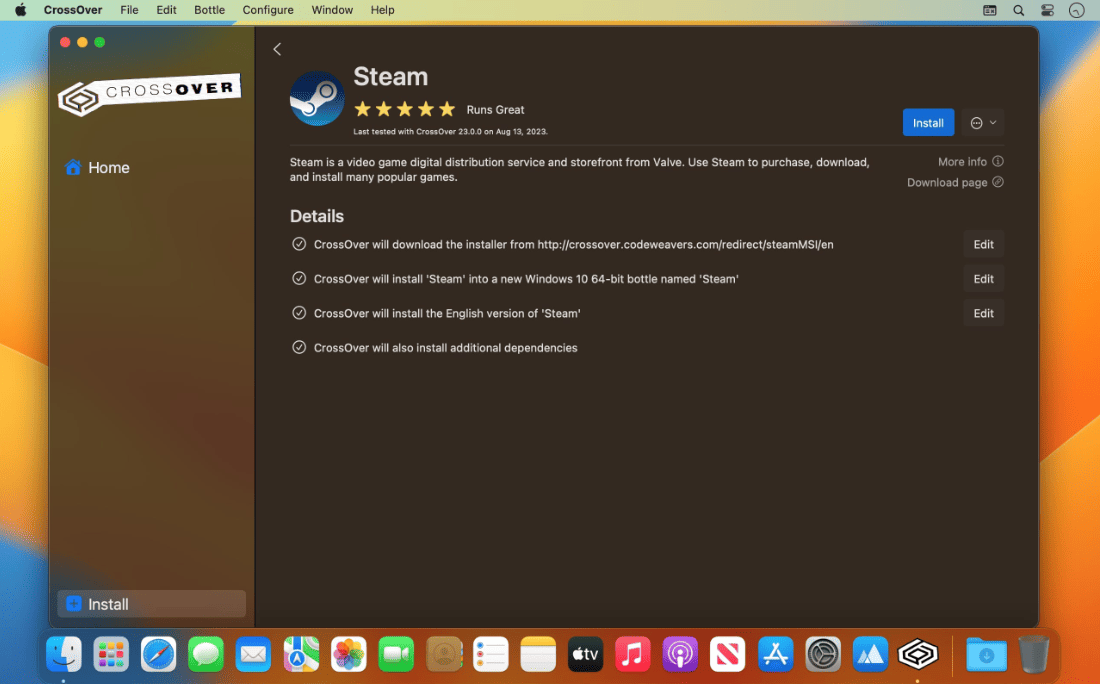The image size is (1100, 684).
Task: Open System Settings from the Dock
Action: (x=823, y=655)
